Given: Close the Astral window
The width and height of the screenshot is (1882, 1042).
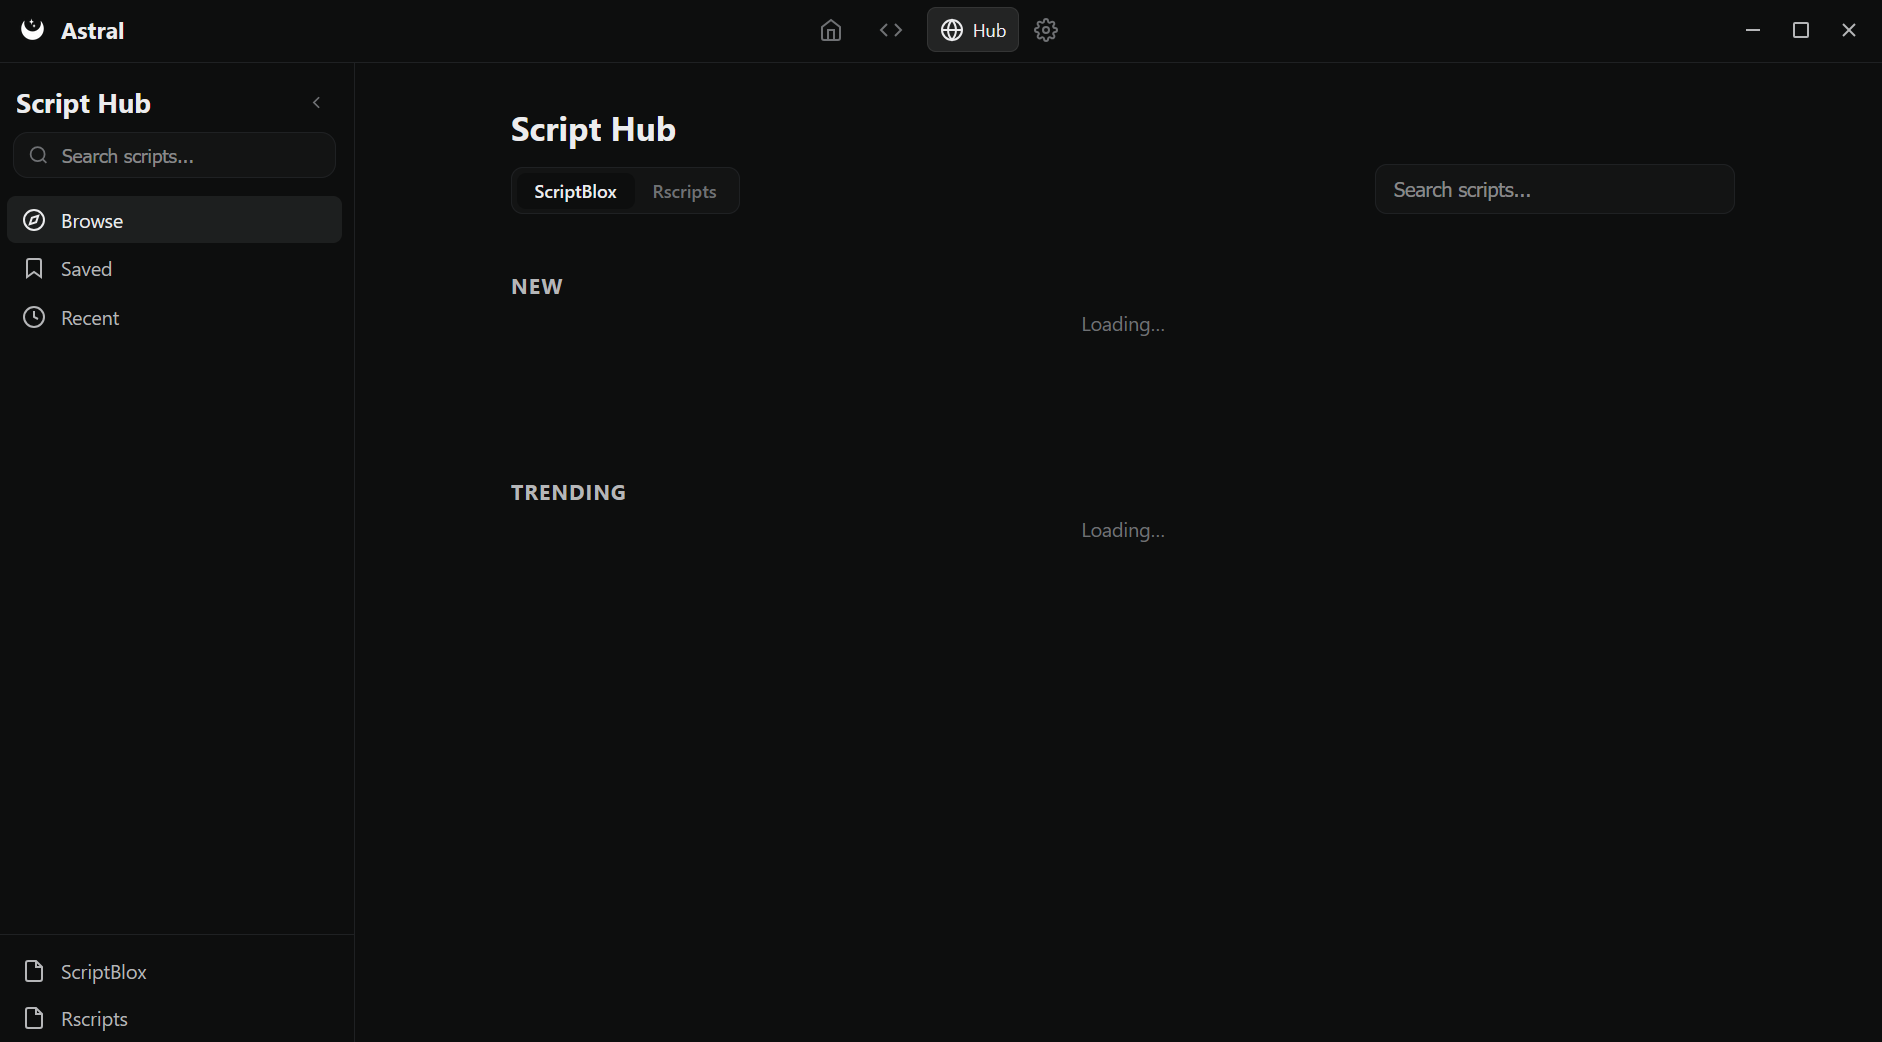Looking at the screenshot, I should 1849,30.
